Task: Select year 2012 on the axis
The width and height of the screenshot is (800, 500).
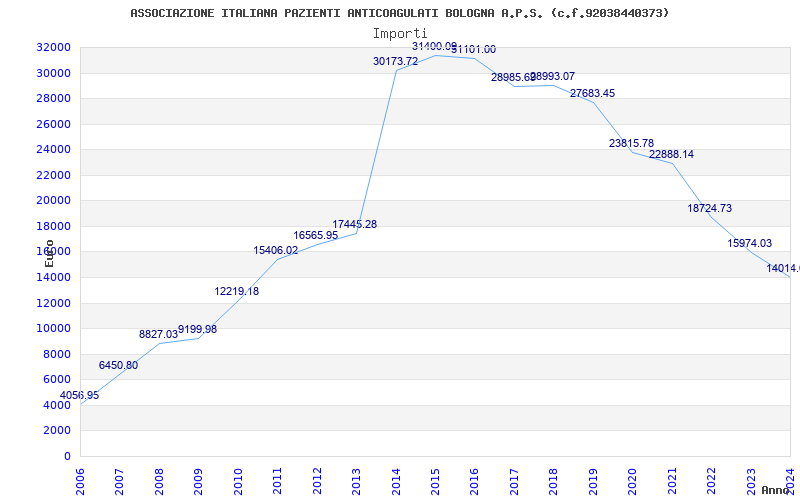Action: (x=317, y=480)
